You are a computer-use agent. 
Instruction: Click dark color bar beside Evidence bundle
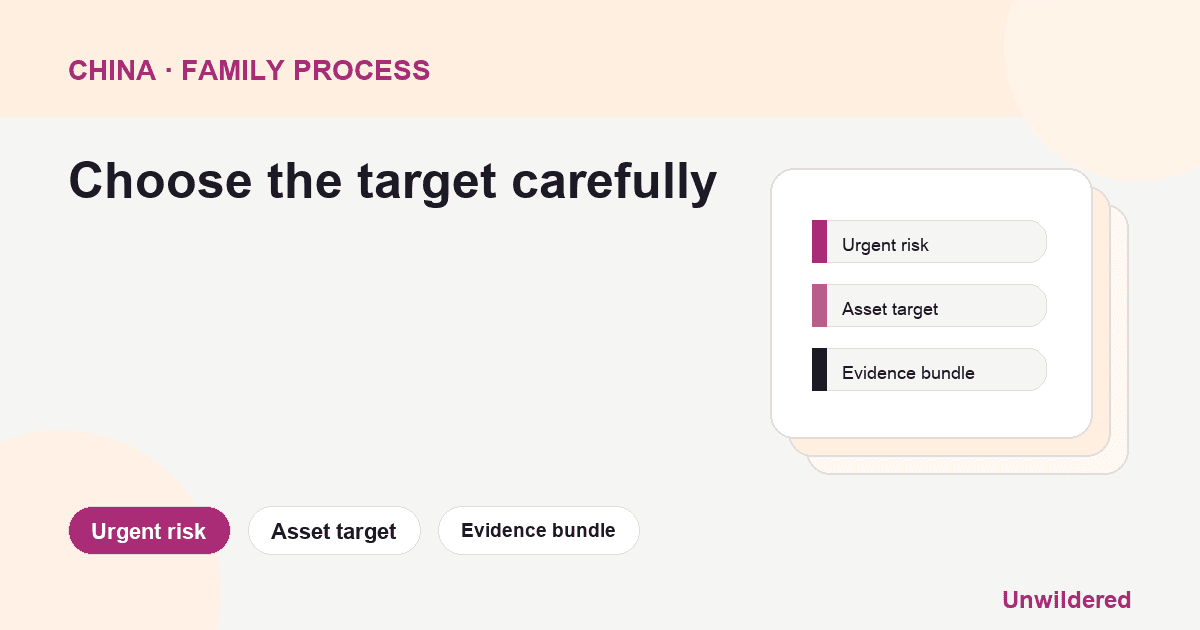819,370
